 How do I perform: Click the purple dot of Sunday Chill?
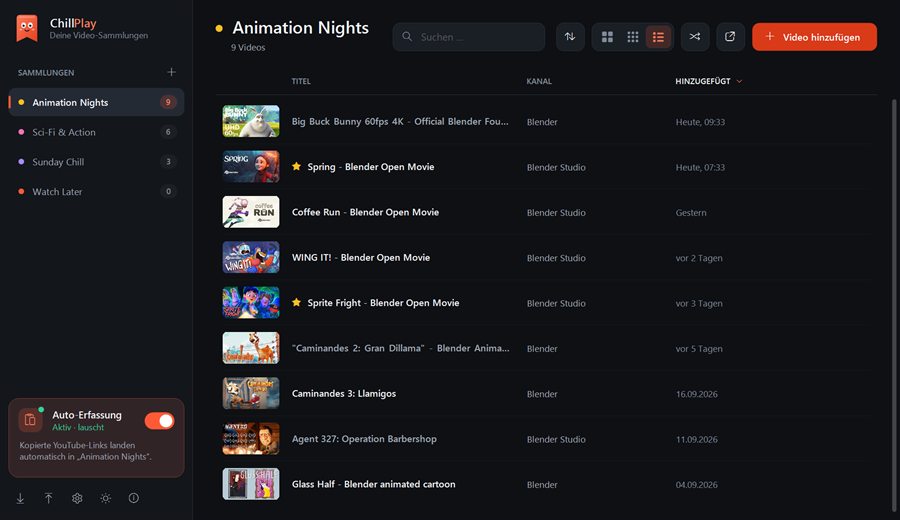coord(21,162)
